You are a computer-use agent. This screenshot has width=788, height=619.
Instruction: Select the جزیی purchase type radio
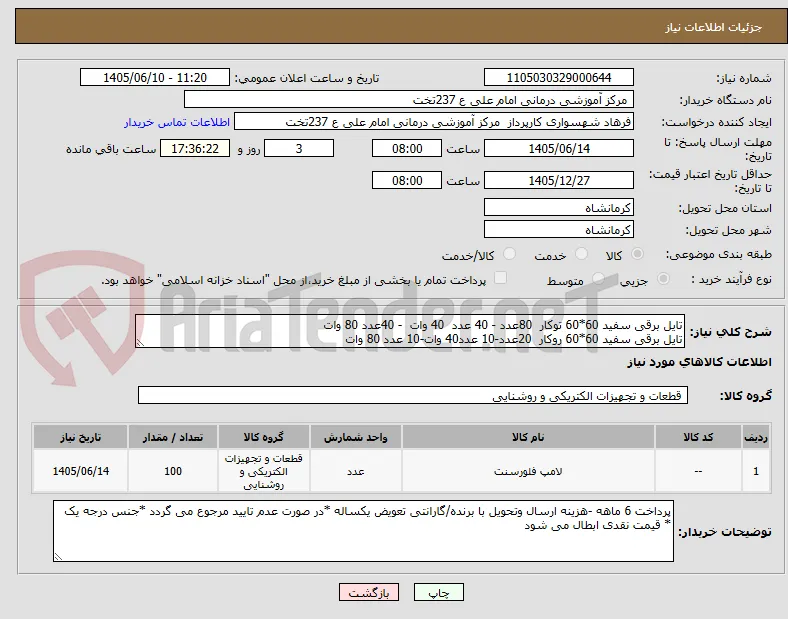point(663,278)
